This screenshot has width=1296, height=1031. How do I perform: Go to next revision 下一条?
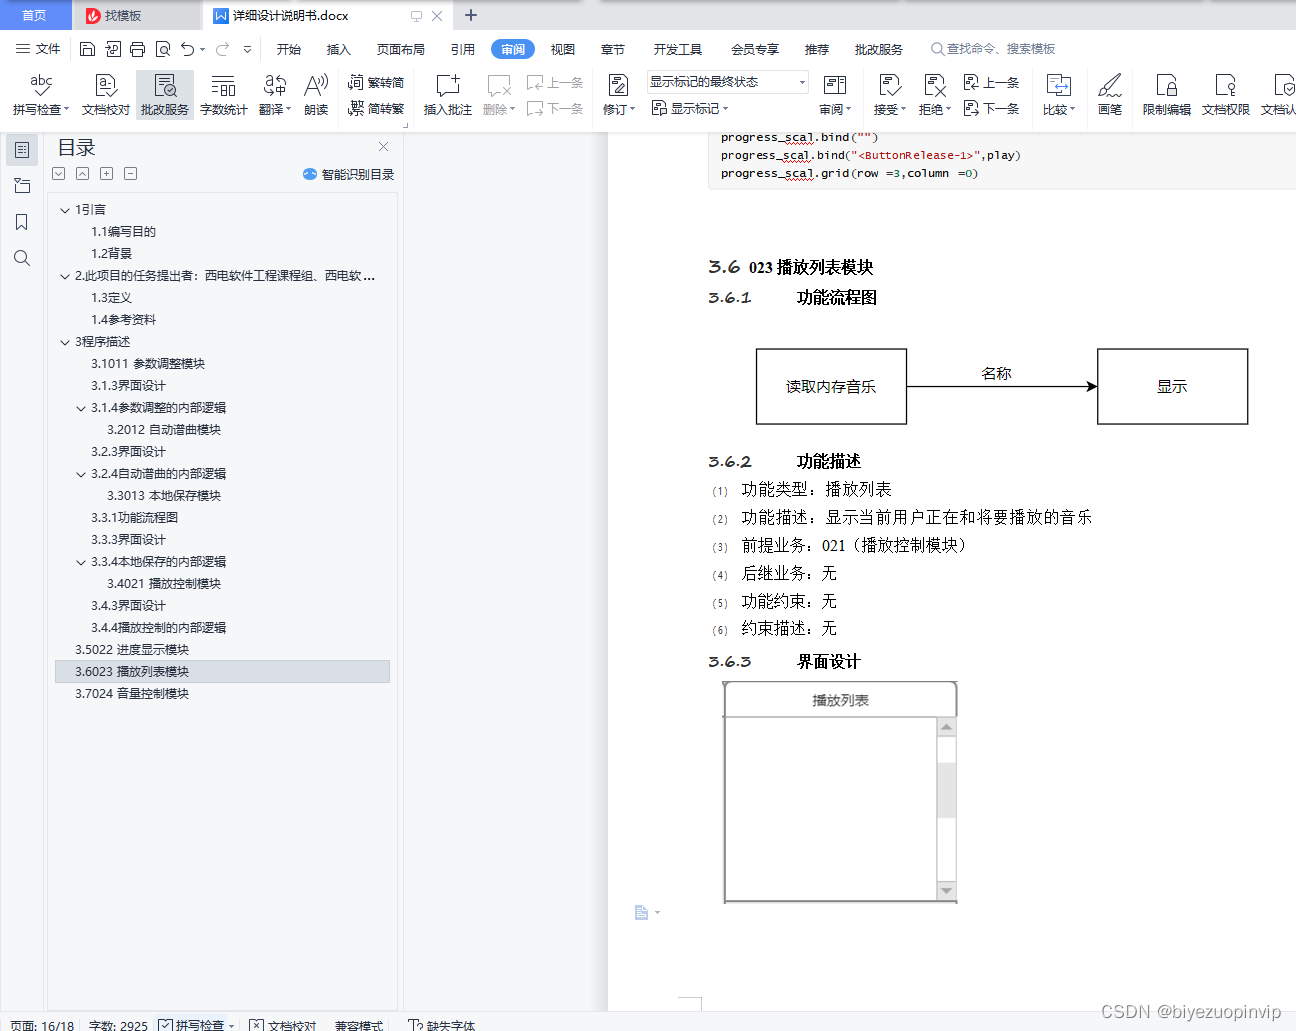click(991, 108)
